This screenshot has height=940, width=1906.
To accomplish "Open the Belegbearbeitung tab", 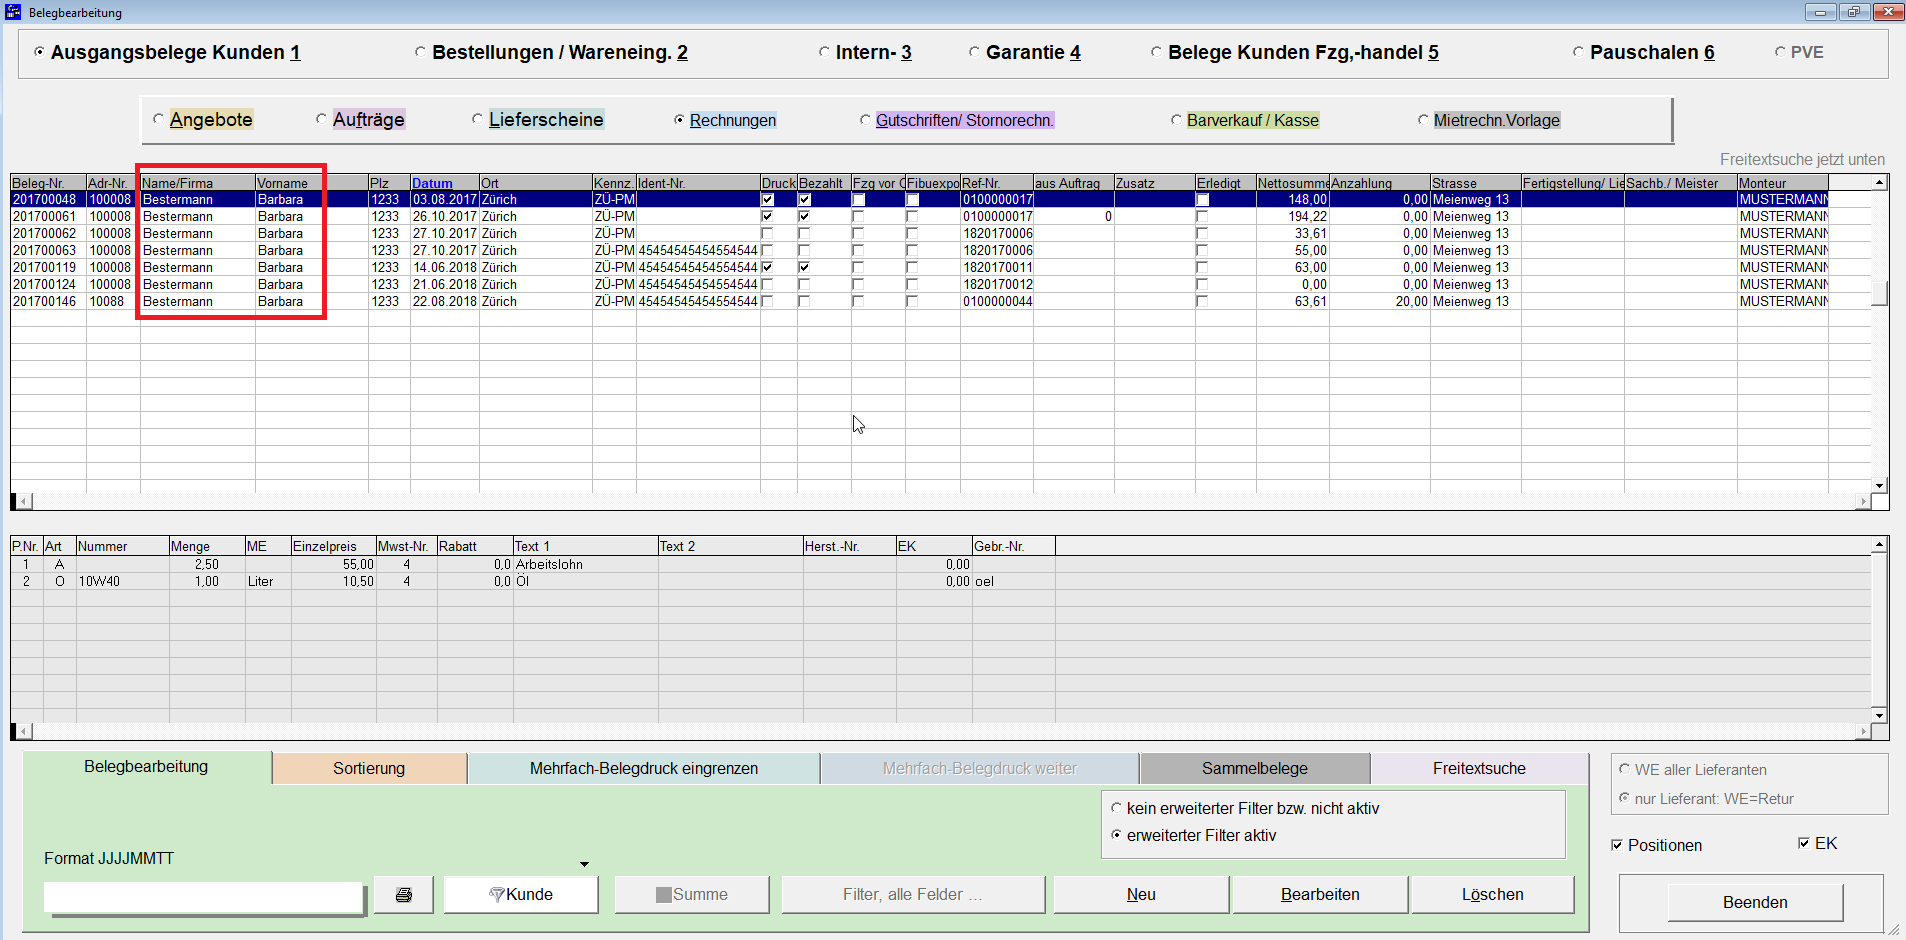I will click(146, 767).
